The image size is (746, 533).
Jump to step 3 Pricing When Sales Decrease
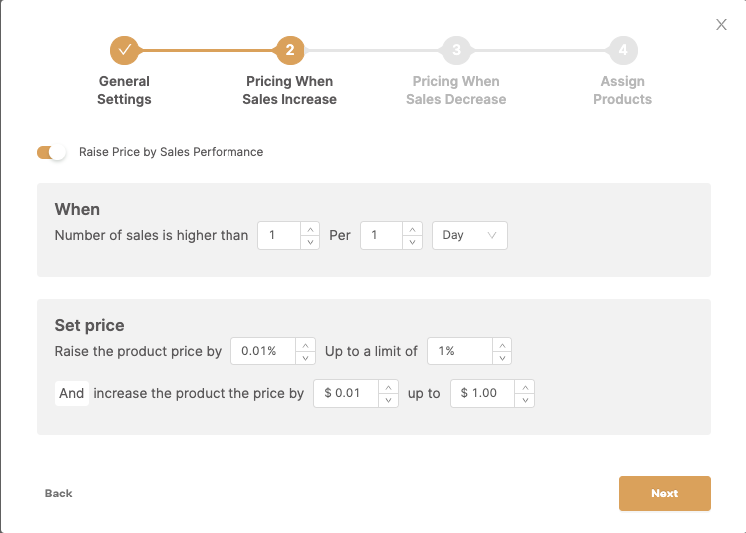click(456, 50)
